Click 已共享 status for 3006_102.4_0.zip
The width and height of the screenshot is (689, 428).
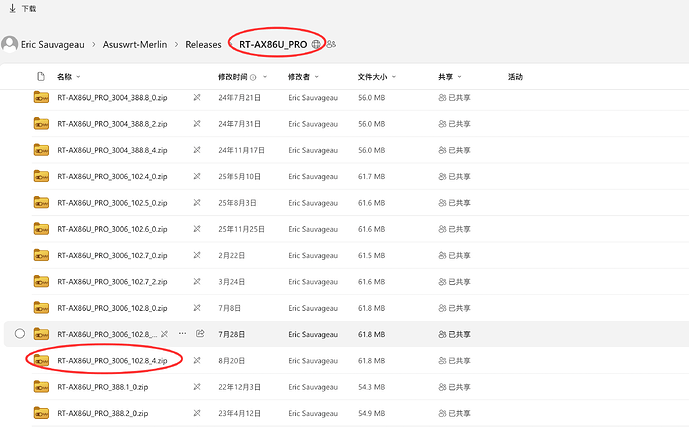click(x=454, y=177)
